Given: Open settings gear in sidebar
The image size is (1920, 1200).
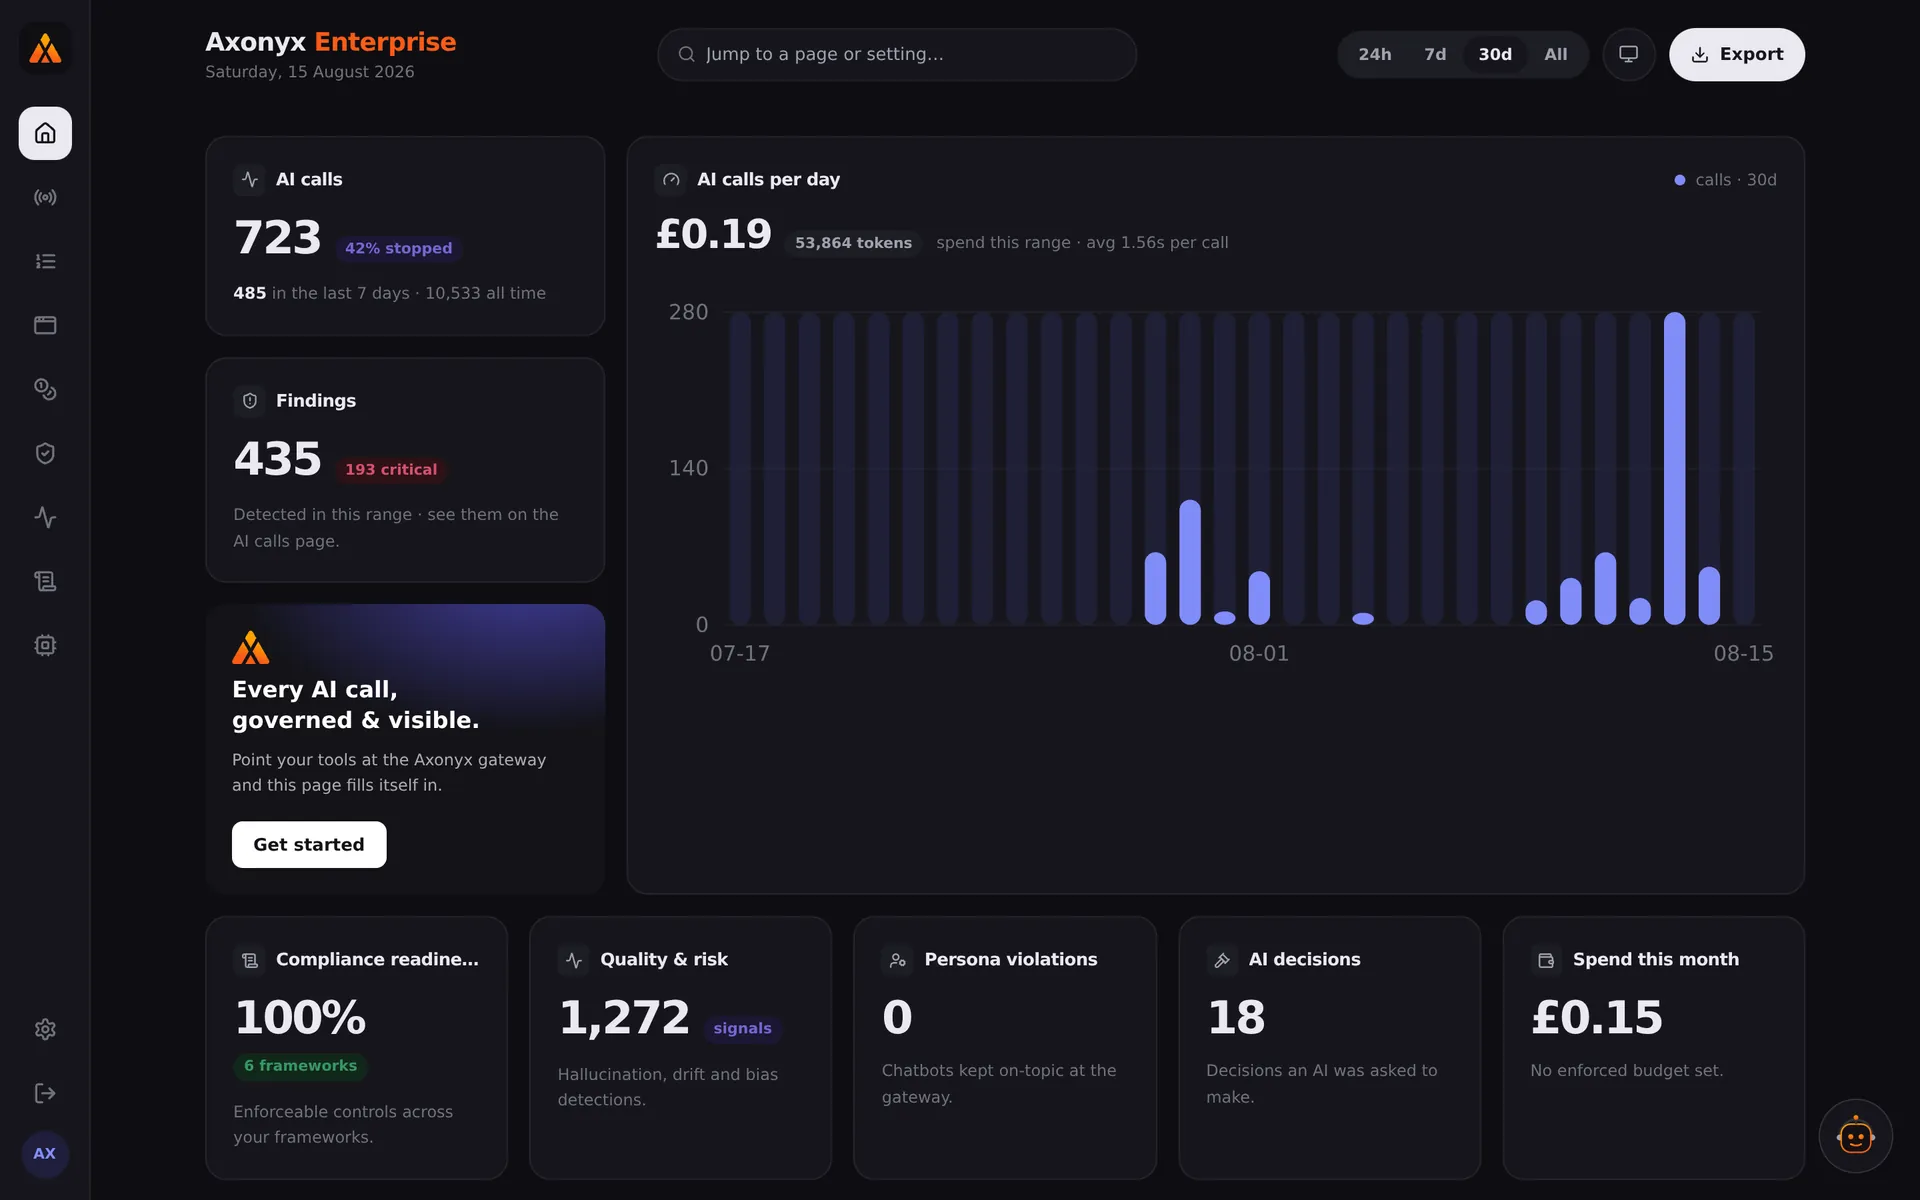Looking at the screenshot, I should [x=45, y=1029].
